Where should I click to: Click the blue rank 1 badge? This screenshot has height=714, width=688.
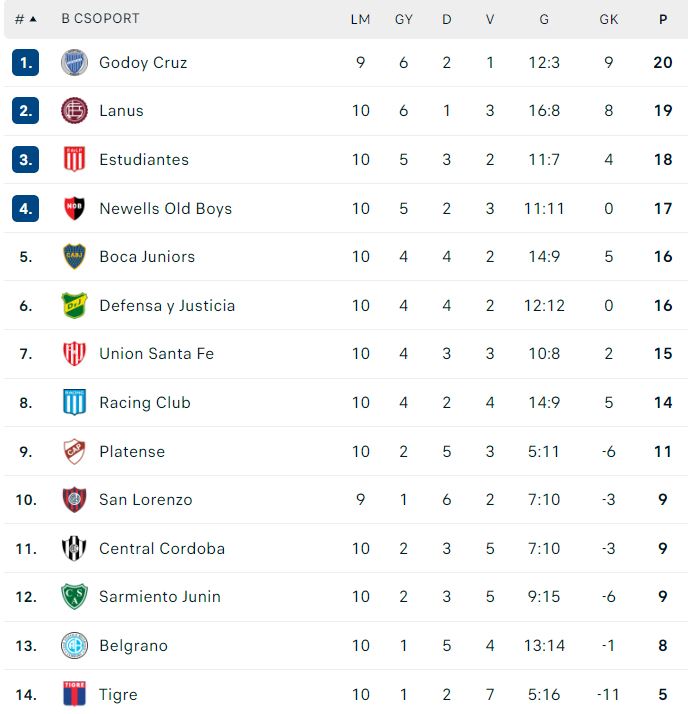coord(25,62)
